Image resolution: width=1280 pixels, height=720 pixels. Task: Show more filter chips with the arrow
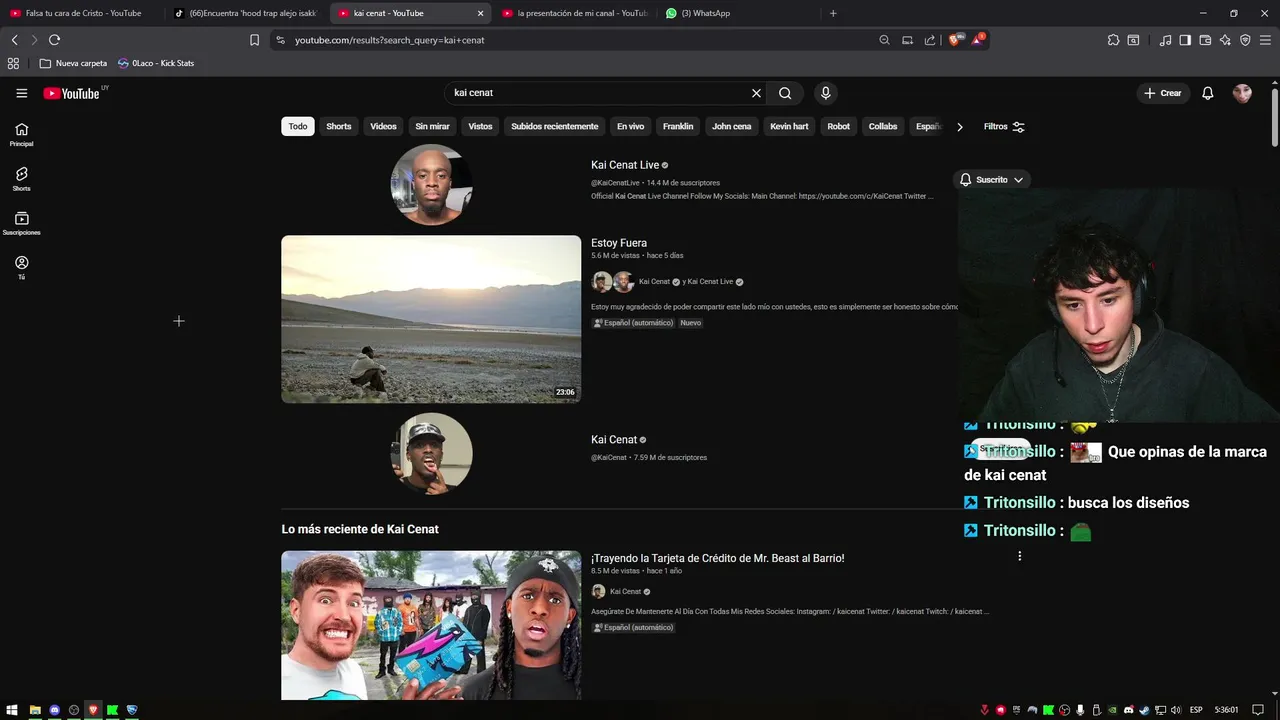pos(960,127)
